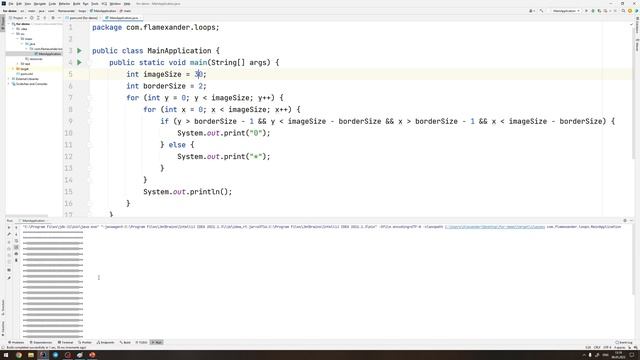The width and height of the screenshot is (640, 360).
Task: Run the MainApplication class from the gutter arrow
Action: pyautogui.click(x=80, y=51)
